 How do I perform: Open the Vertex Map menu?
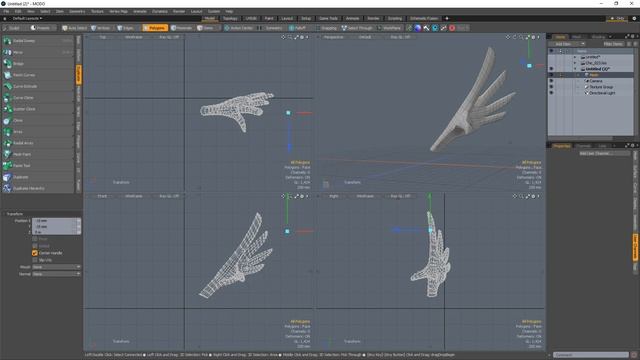(x=118, y=11)
